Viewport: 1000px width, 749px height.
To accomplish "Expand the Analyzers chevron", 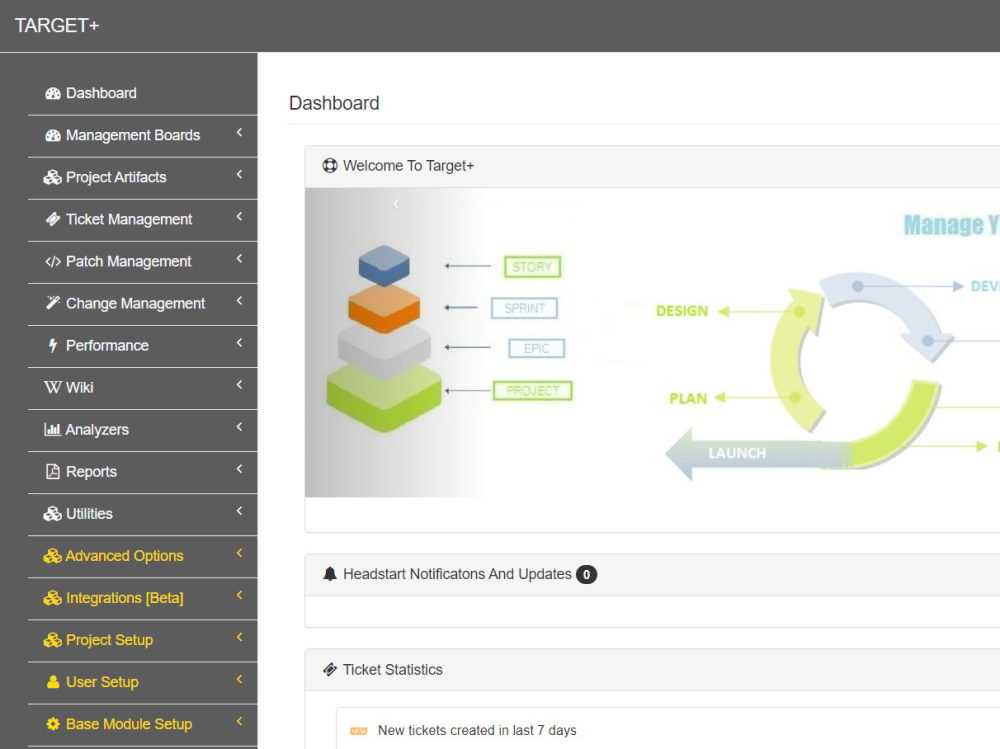I will click(240, 427).
